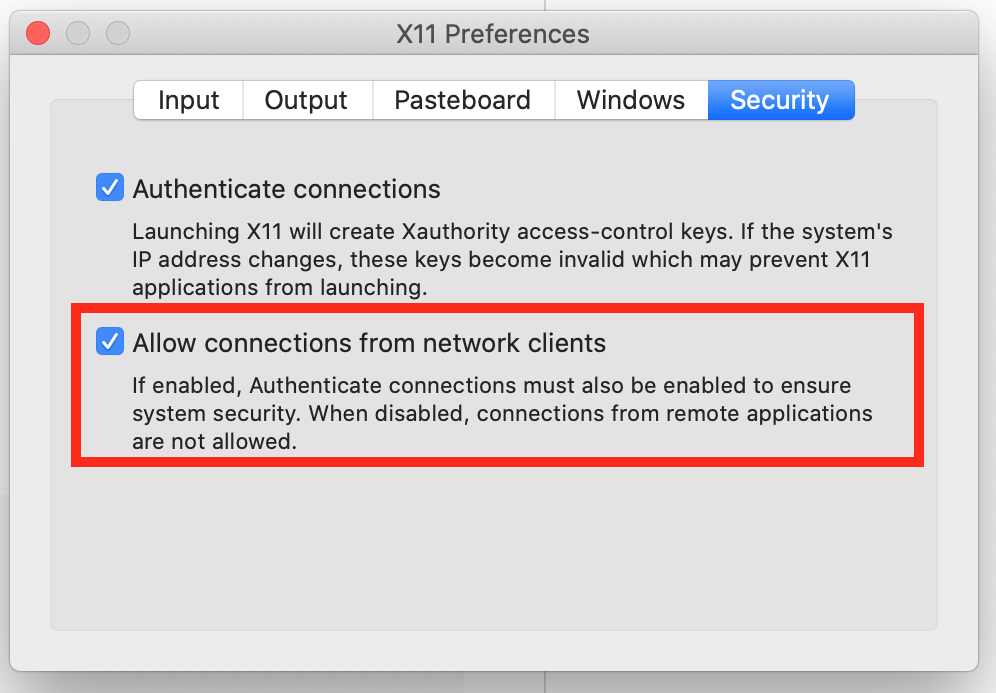Viewport: 996px width, 693px height.
Task: Click the grayed-out zoom window button
Action: coord(118,33)
